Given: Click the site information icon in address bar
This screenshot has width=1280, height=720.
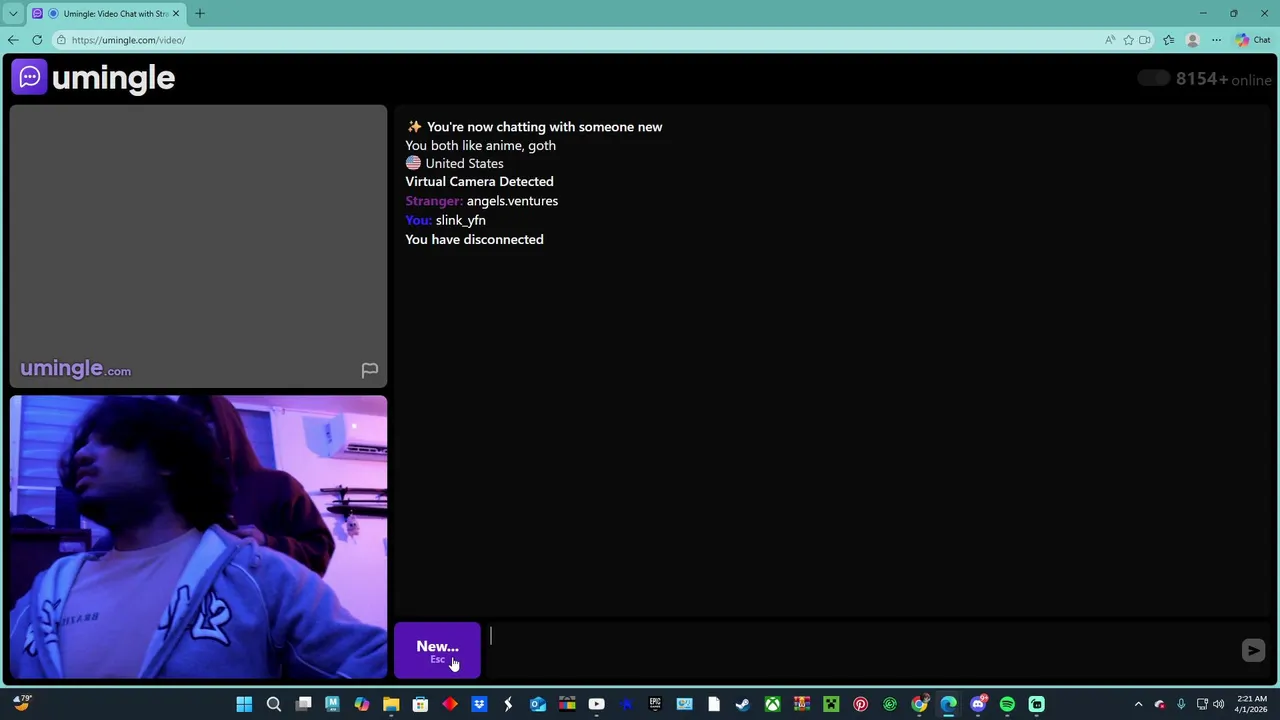Looking at the screenshot, I should point(61,40).
